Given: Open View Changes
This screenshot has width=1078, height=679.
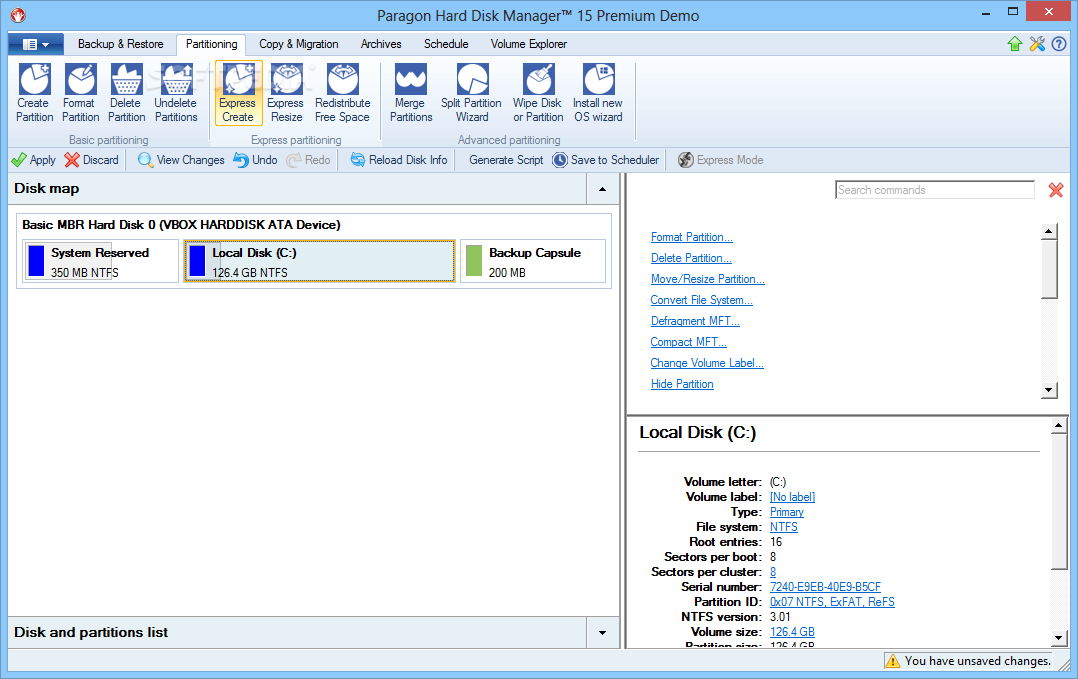Looking at the screenshot, I should [182, 160].
